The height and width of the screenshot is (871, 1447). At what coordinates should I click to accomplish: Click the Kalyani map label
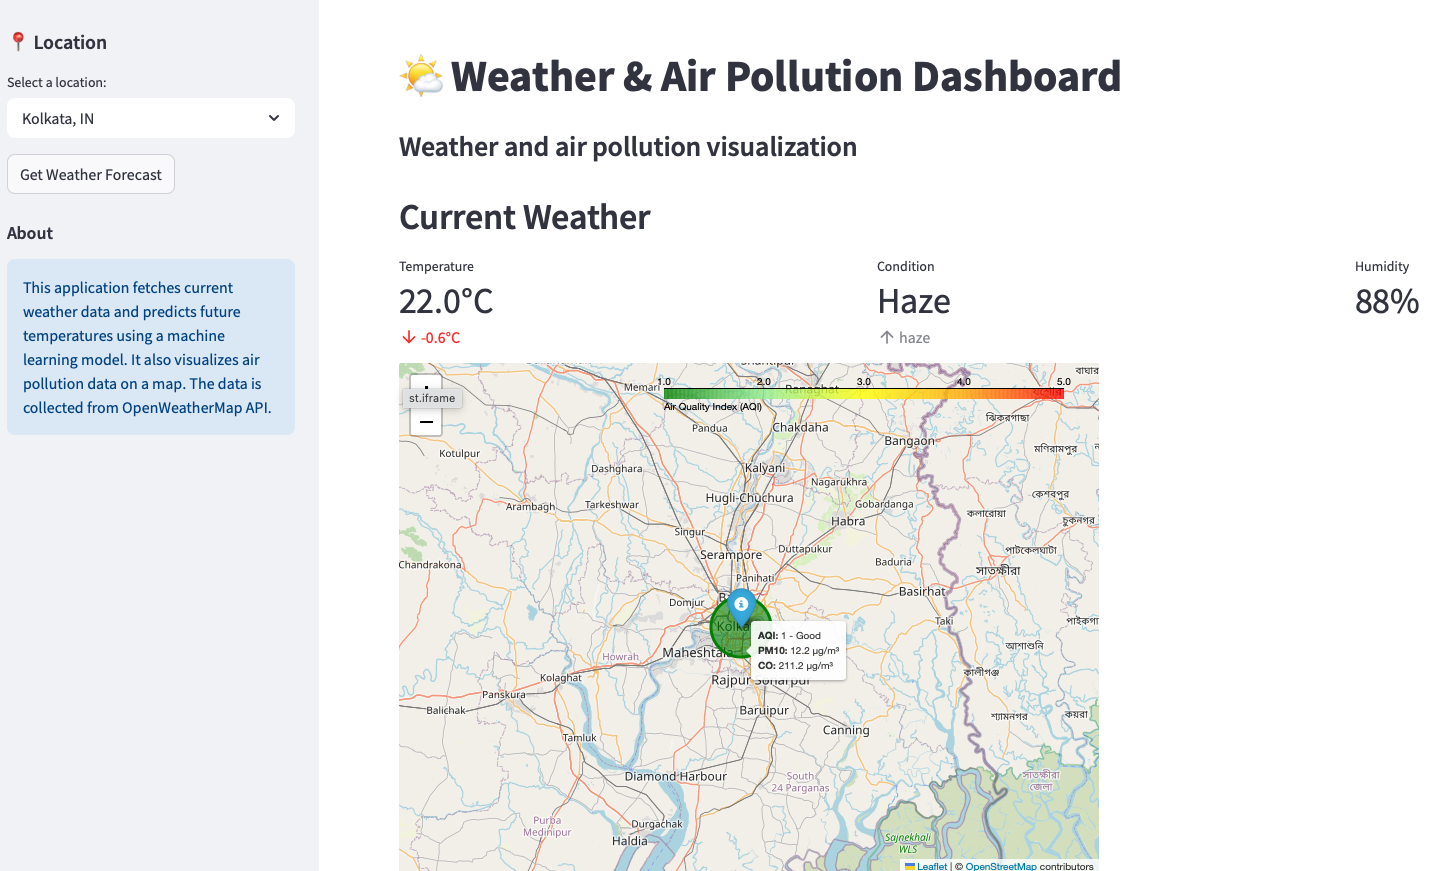coord(765,468)
